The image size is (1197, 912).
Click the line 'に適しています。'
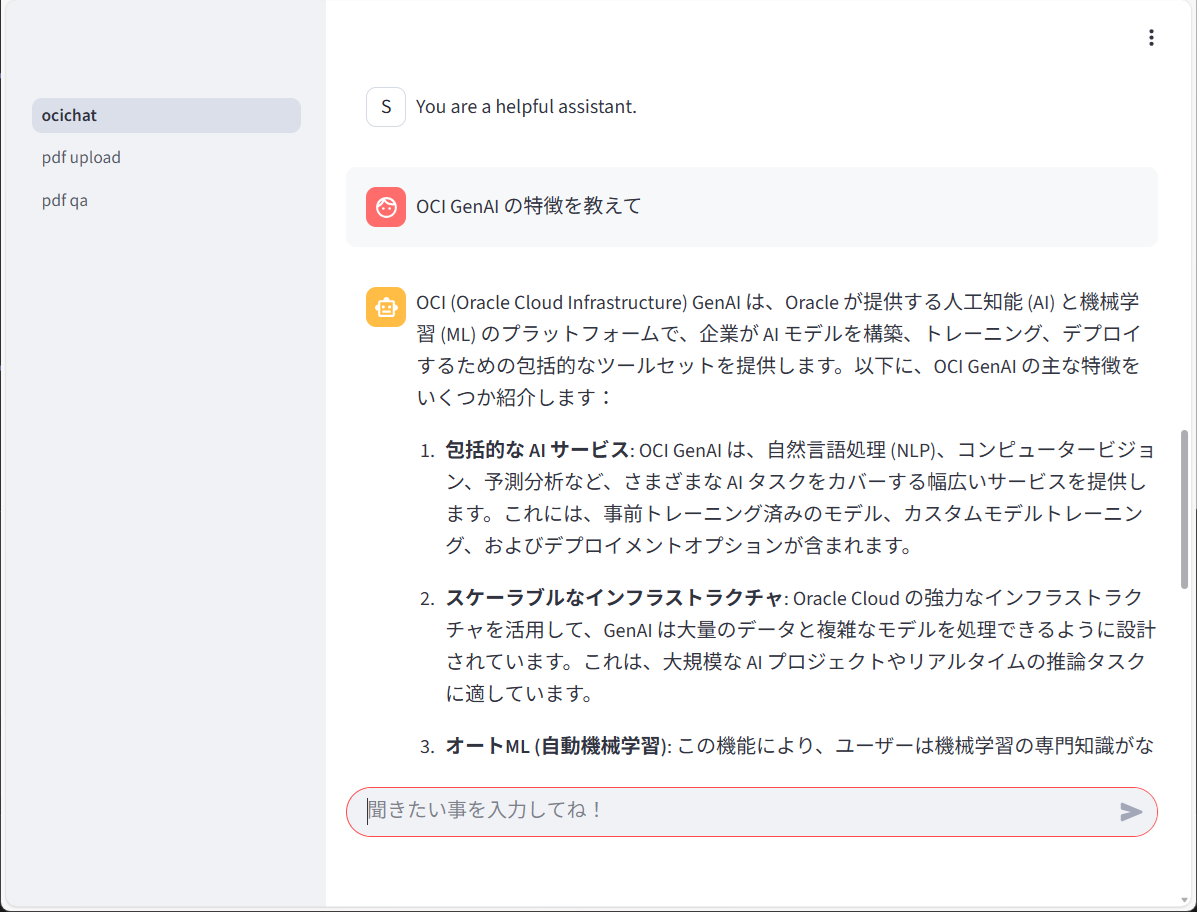(520, 694)
